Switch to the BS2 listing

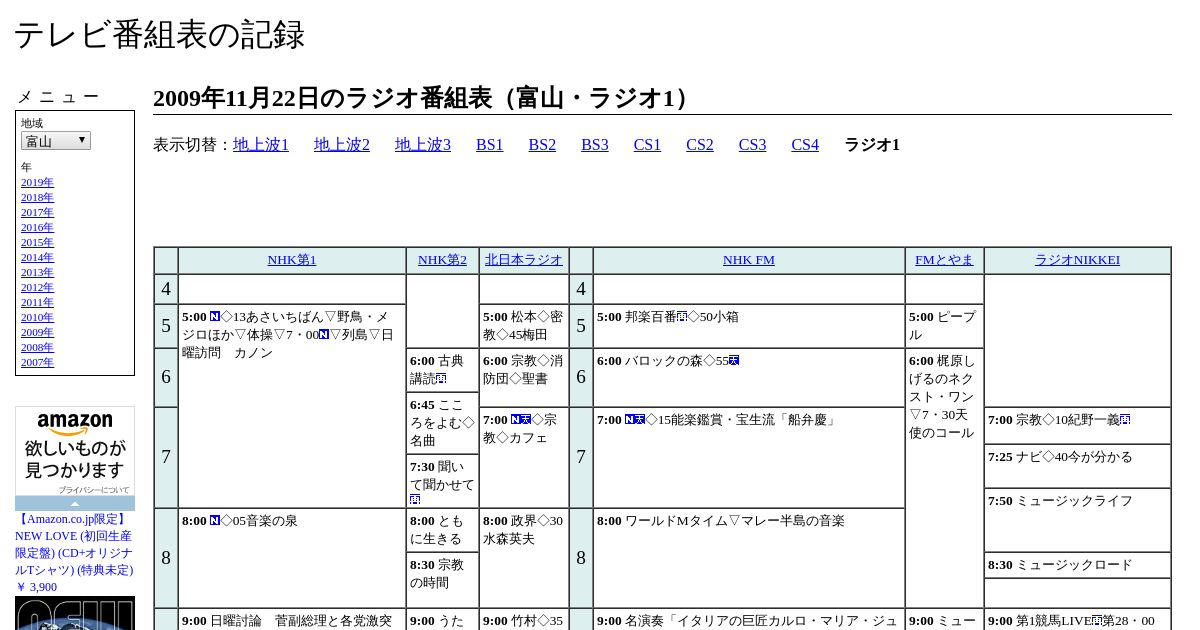point(542,145)
